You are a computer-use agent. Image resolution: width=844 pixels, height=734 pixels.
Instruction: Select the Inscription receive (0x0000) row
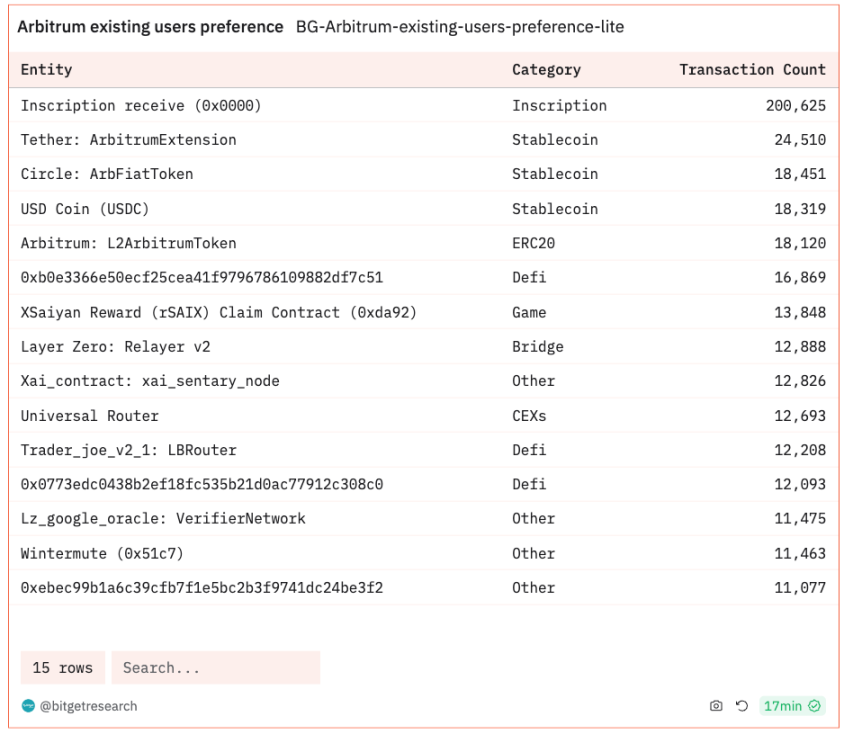pos(141,106)
